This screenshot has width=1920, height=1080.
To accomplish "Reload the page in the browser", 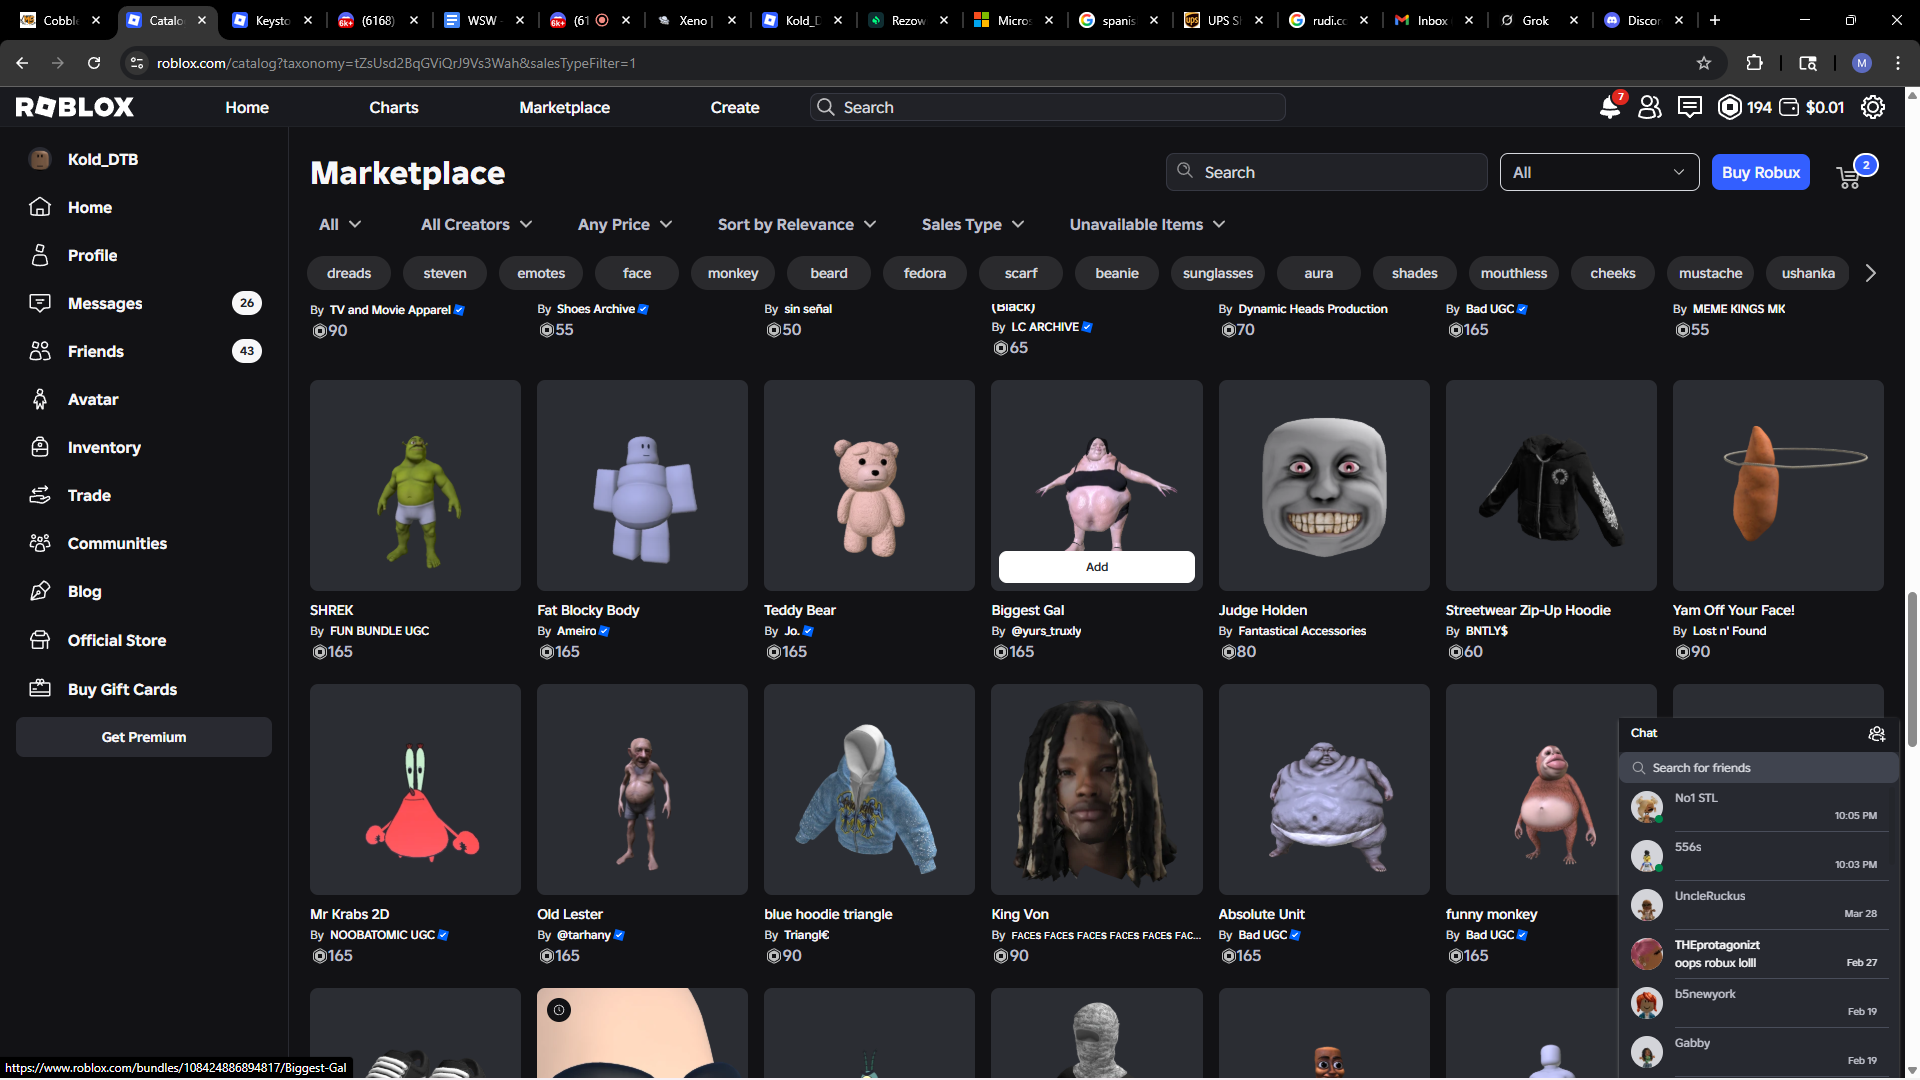I will coord(94,63).
